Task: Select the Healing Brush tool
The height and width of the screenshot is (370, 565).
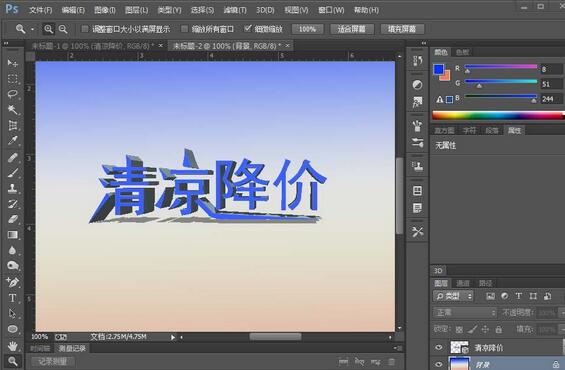Action: click(x=13, y=157)
